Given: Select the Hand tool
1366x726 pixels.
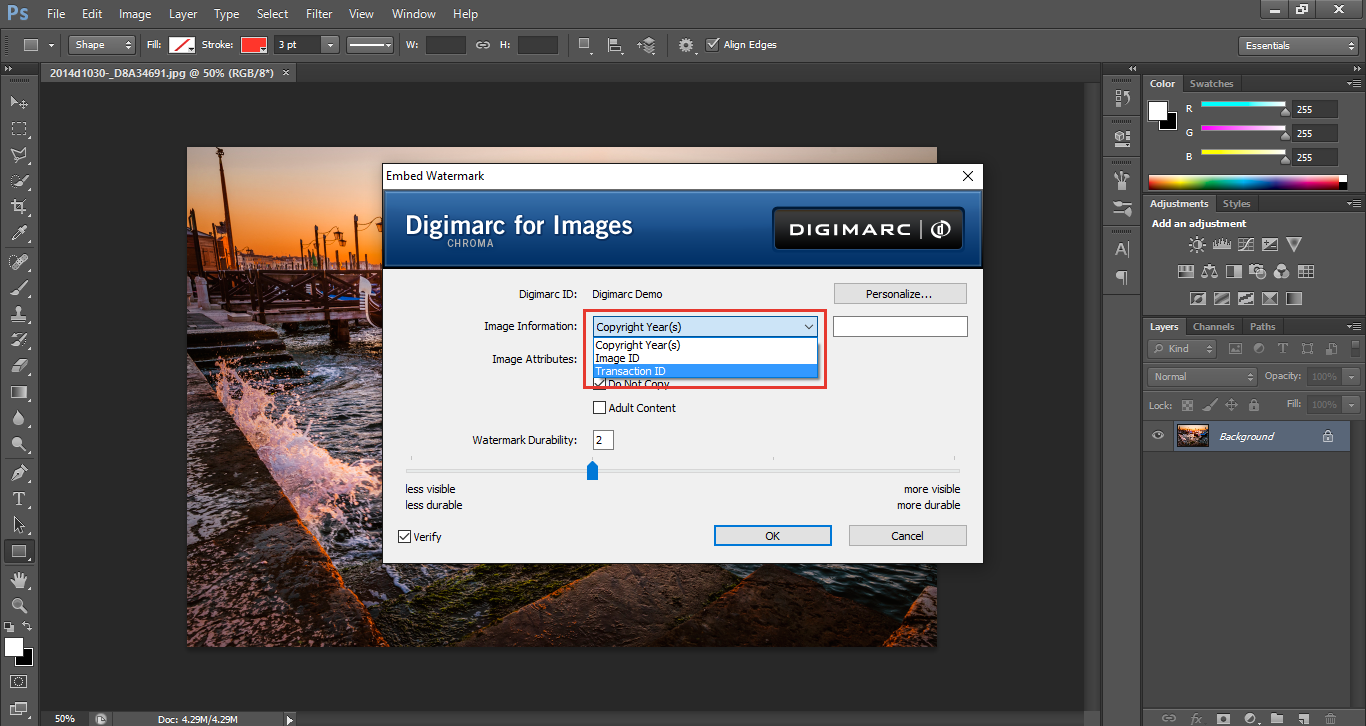Looking at the screenshot, I should [19, 579].
